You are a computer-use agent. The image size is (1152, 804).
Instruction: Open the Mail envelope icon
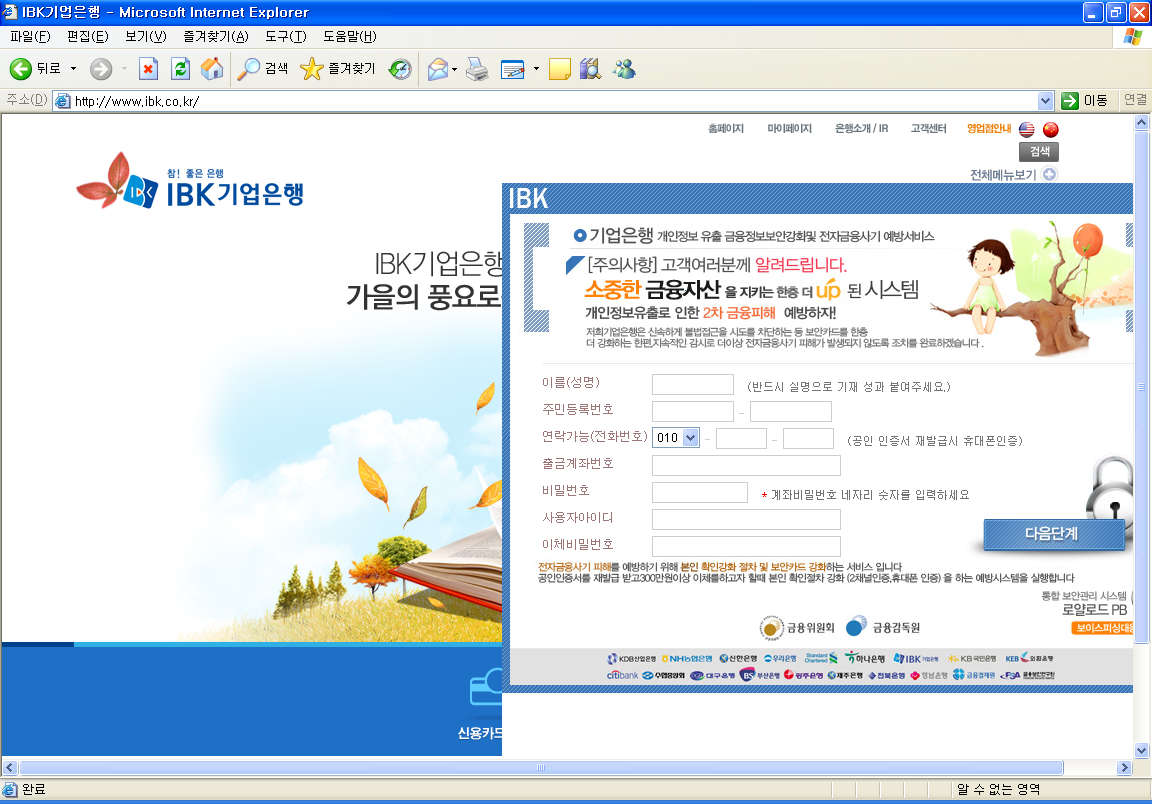click(x=438, y=69)
